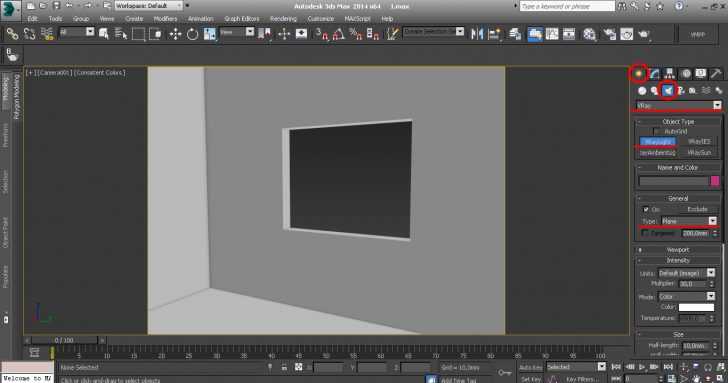The height and width of the screenshot is (383, 728).
Task: Open the named selection sets dropdown
Action: coord(434,32)
